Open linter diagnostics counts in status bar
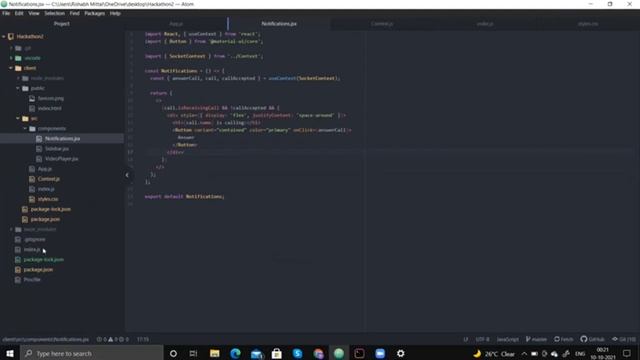Screen dimensions: 640x360 click(113, 339)
